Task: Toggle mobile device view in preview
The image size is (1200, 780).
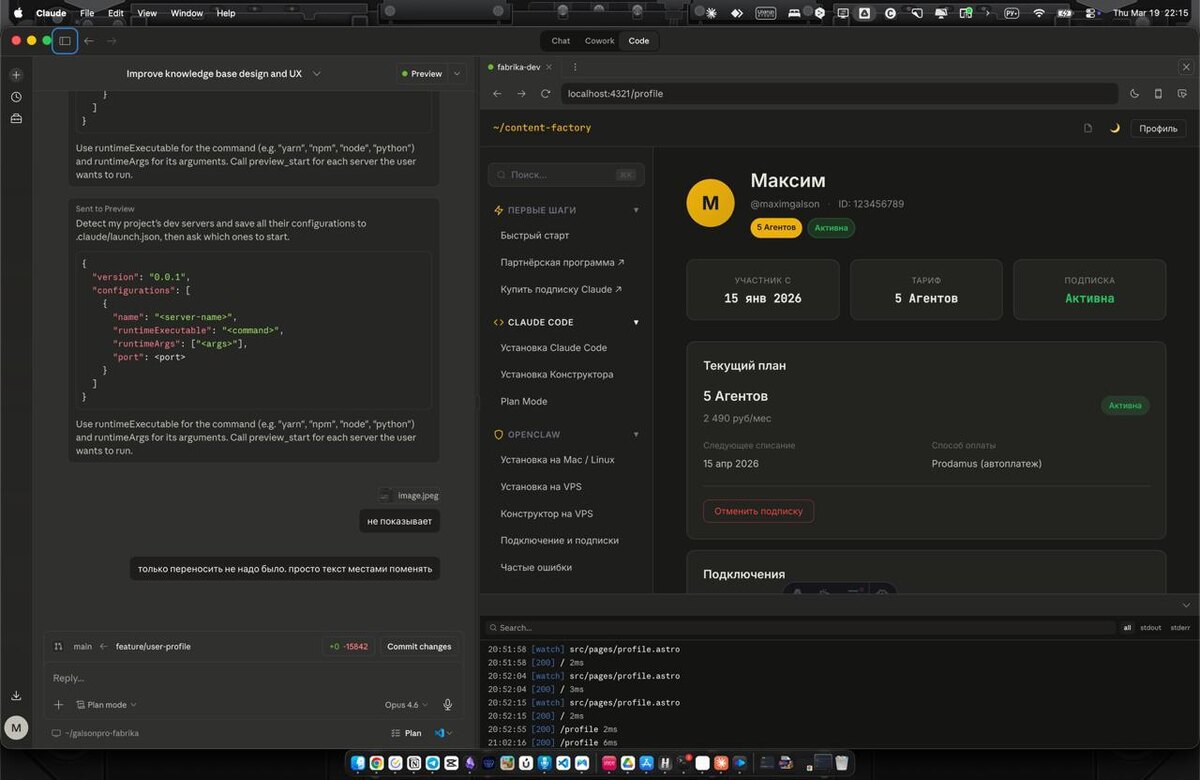Action: tap(1158, 94)
